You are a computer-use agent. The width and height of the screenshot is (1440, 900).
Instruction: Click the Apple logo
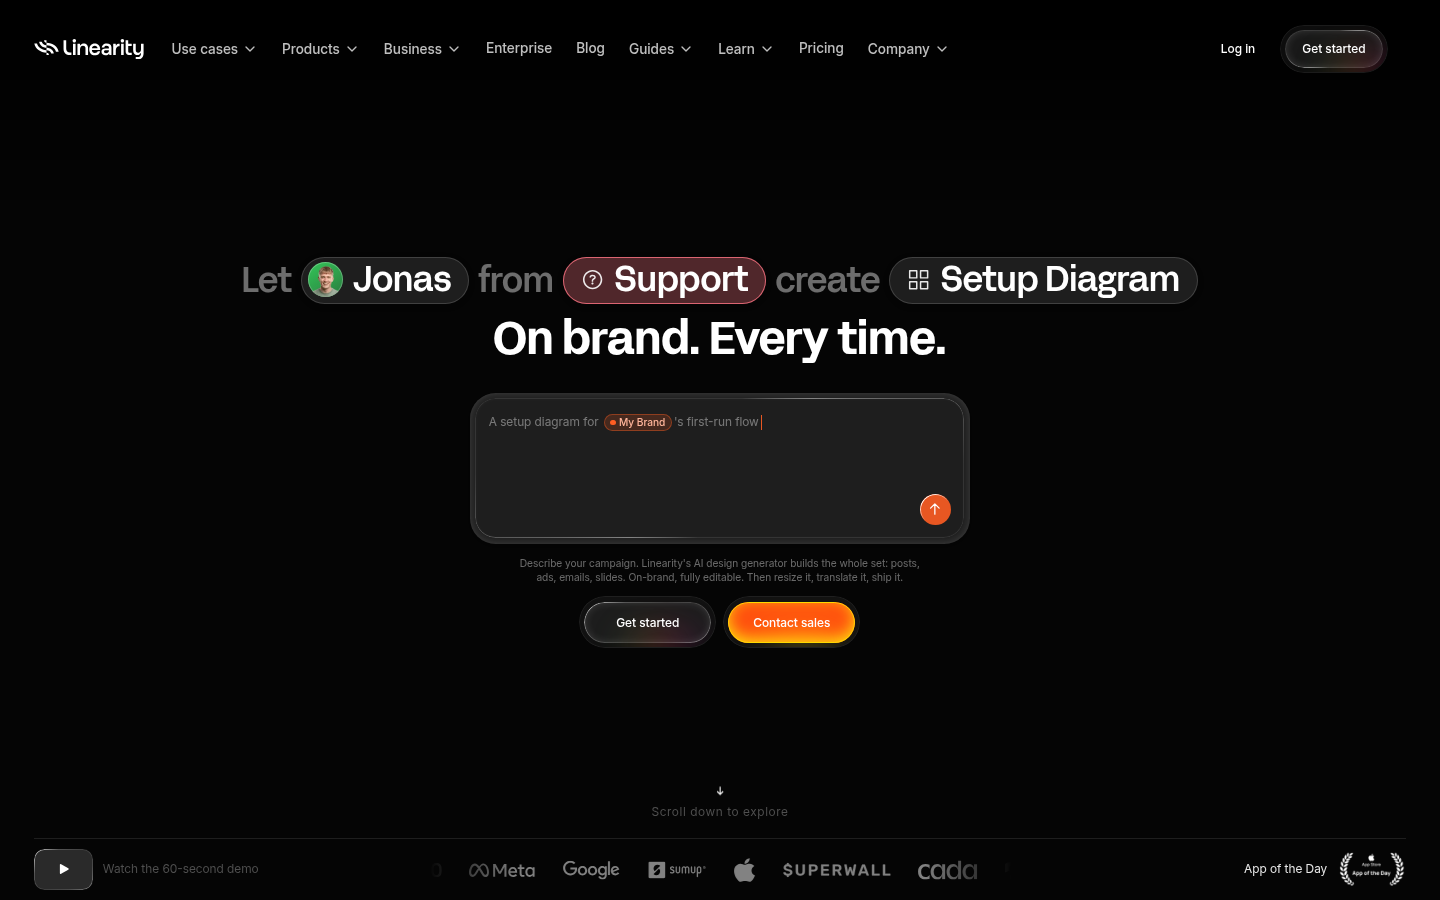(744, 870)
